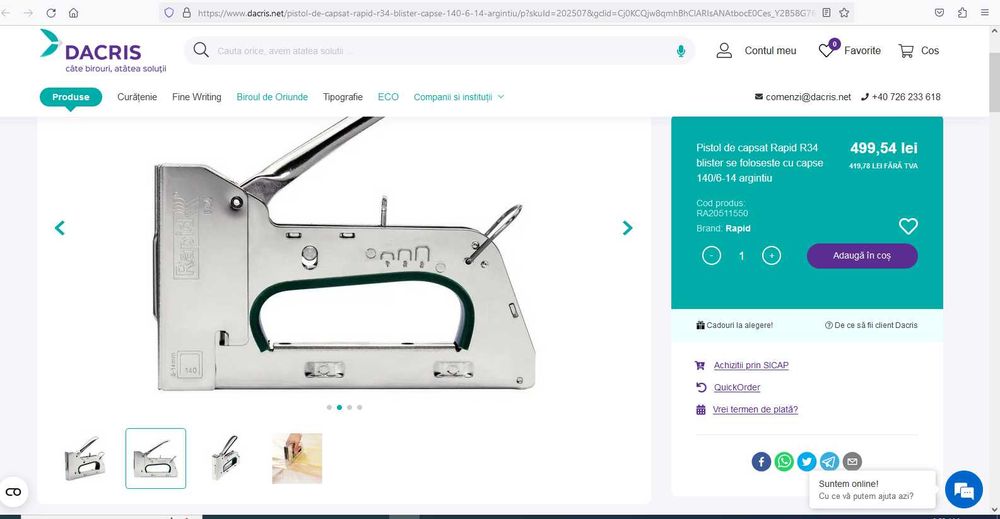Click the comenzi@dacris.net email link
Image resolution: width=1000 pixels, height=519 pixels.
(803, 97)
